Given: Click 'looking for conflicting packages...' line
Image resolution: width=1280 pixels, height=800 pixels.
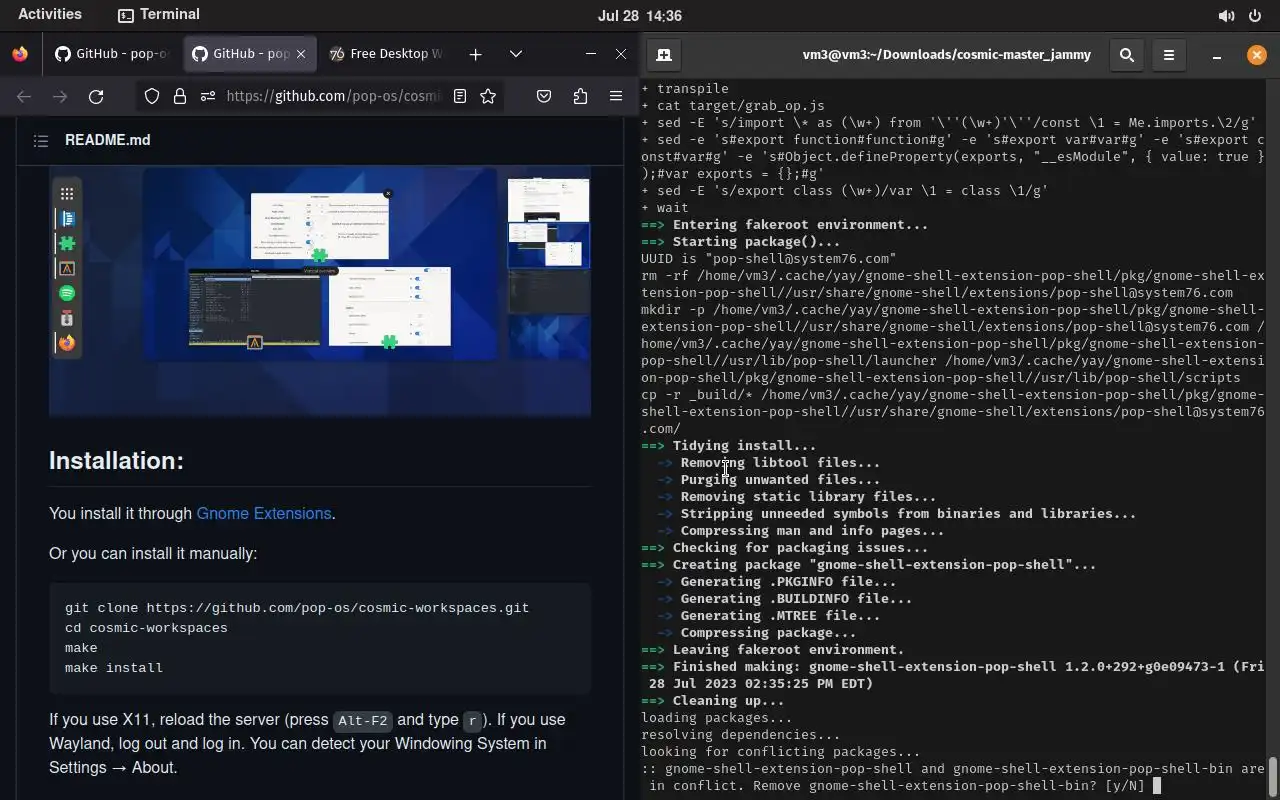Looking at the screenshot, I should [781, 752].
